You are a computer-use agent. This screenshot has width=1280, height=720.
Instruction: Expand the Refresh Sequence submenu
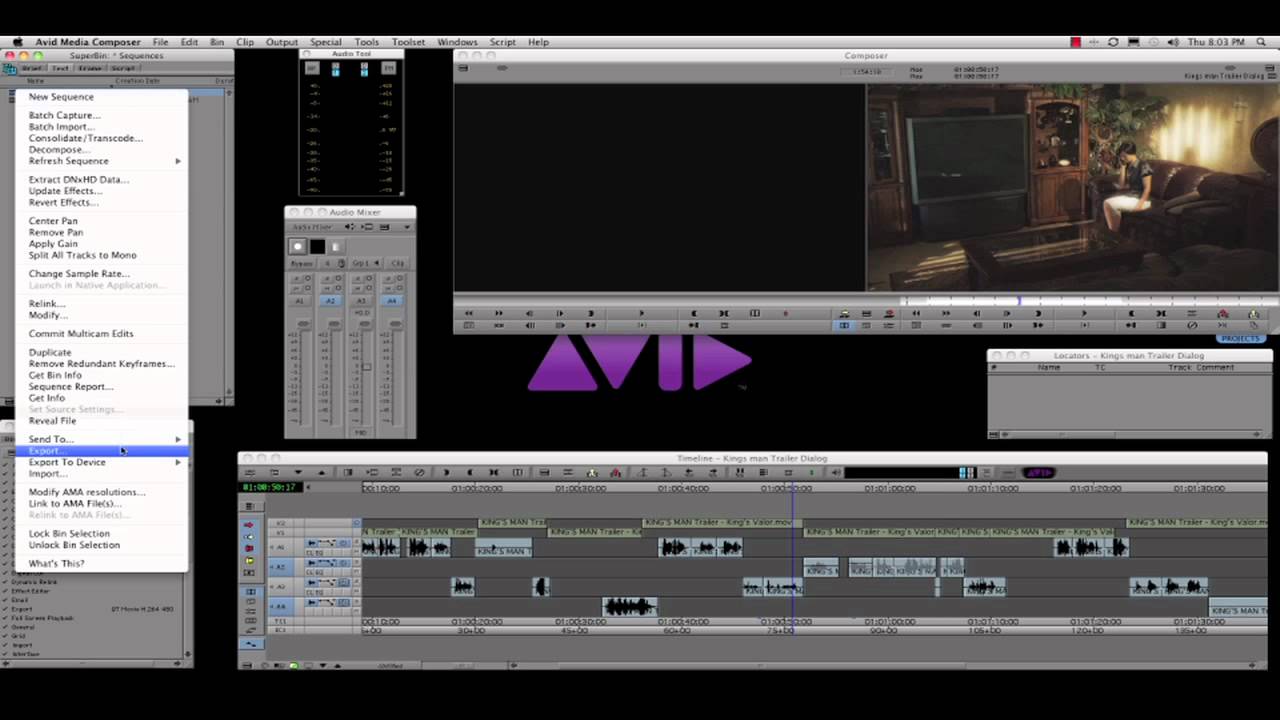(102, 161)
